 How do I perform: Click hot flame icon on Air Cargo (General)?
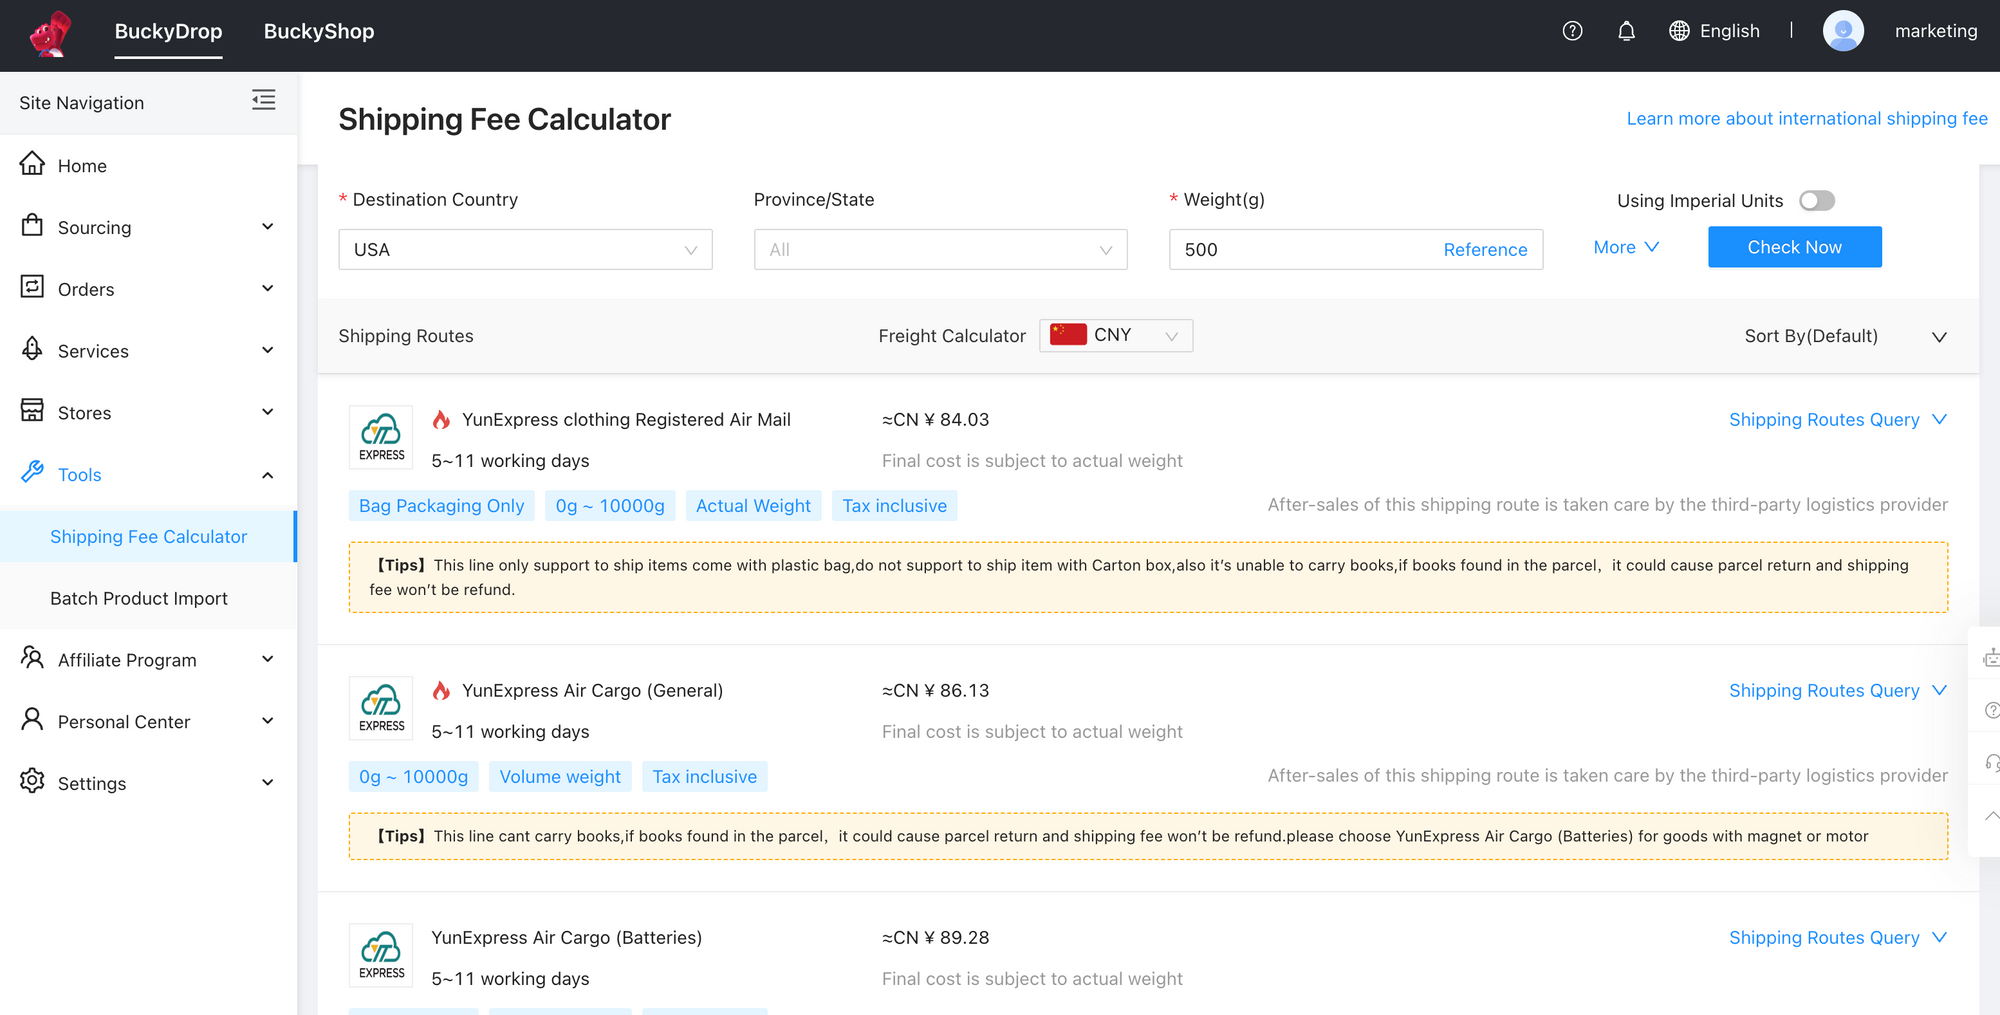(x=441, y=691)
